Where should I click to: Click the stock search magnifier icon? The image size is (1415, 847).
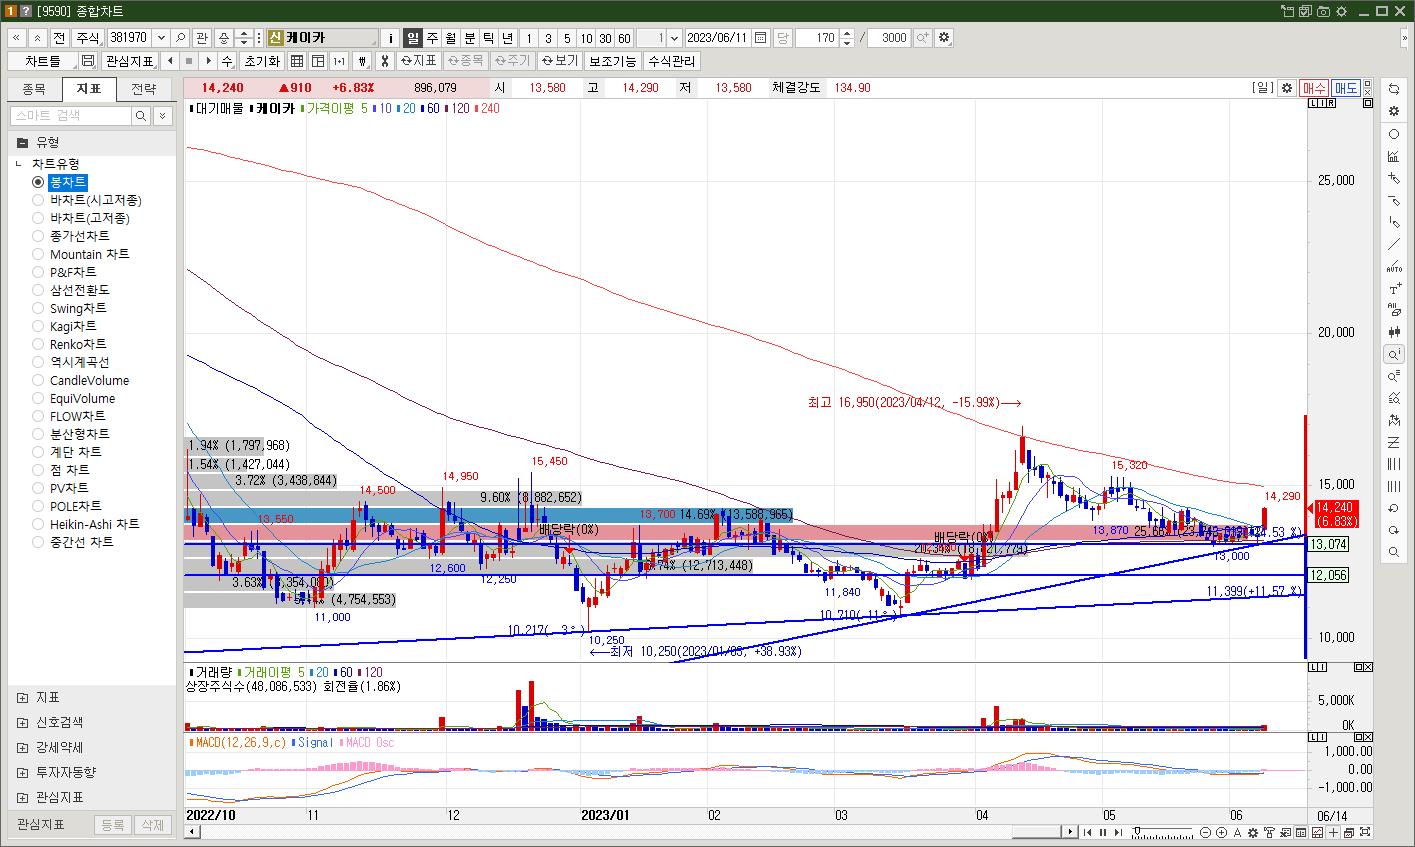pos(181,38)
